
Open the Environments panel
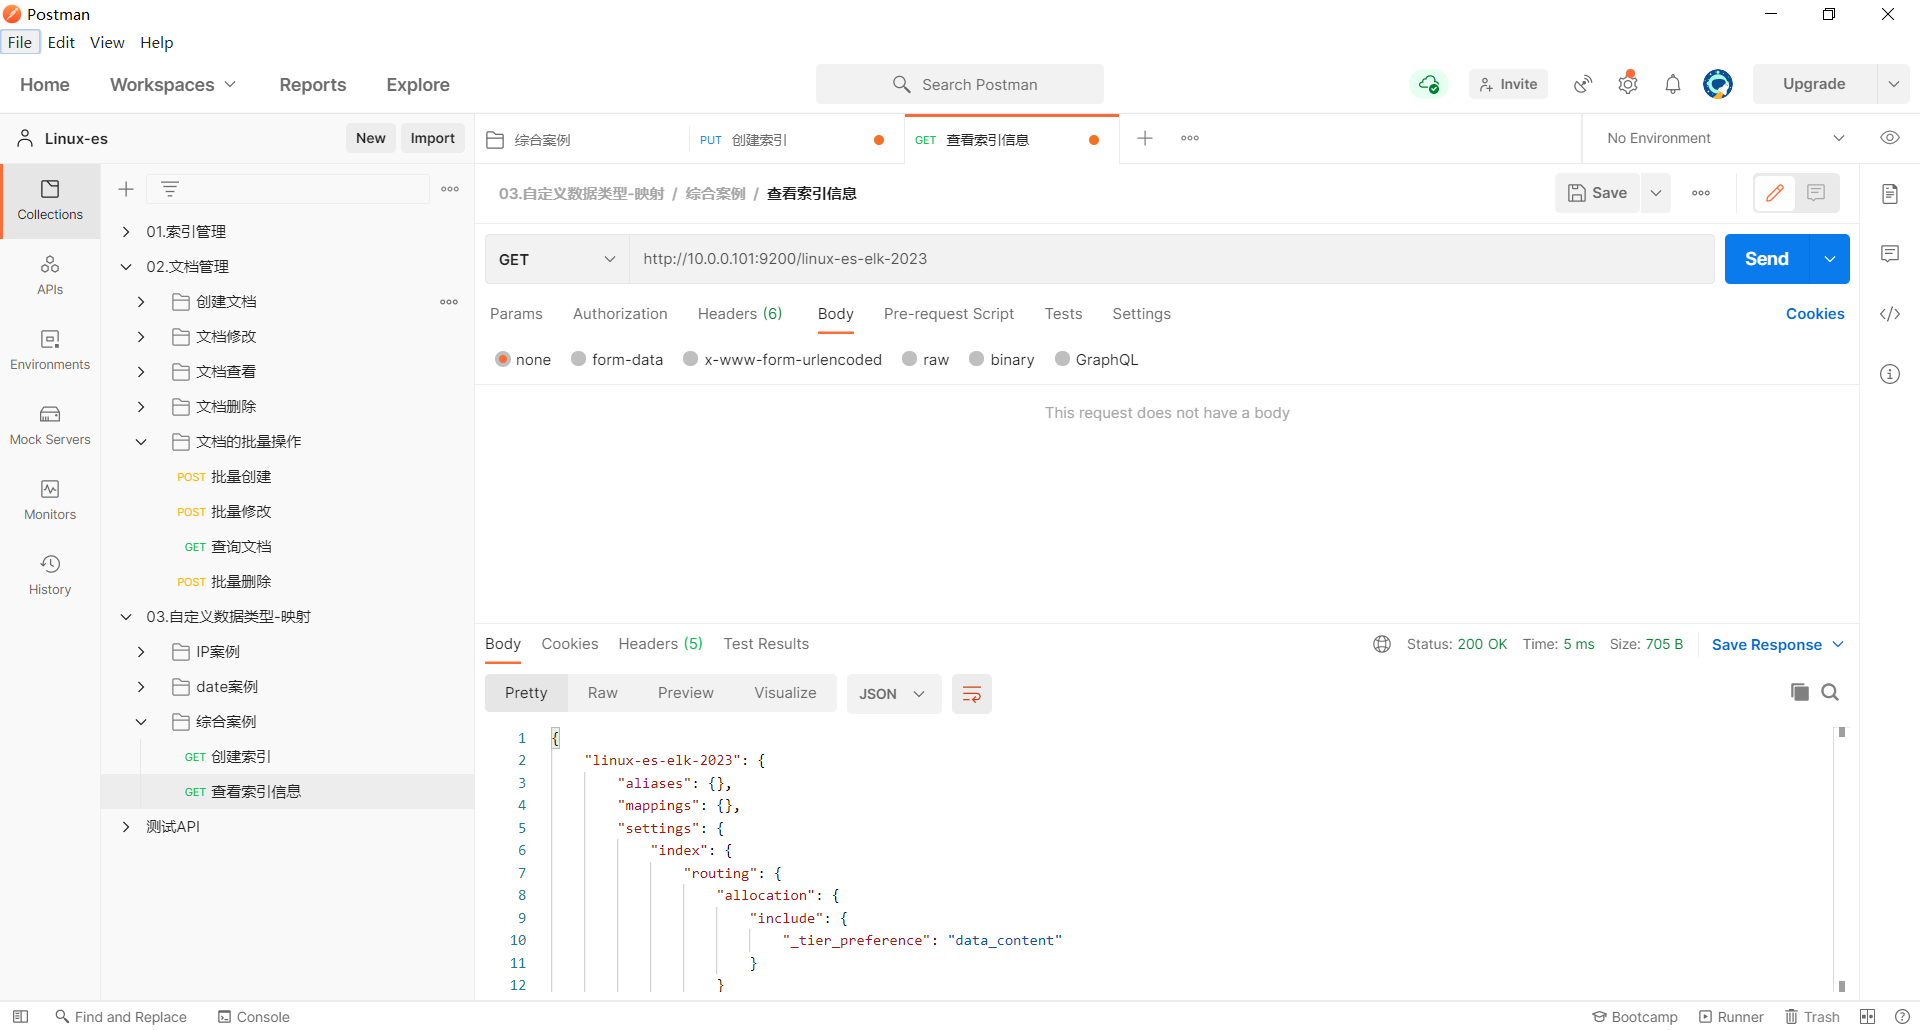(49, 350)
